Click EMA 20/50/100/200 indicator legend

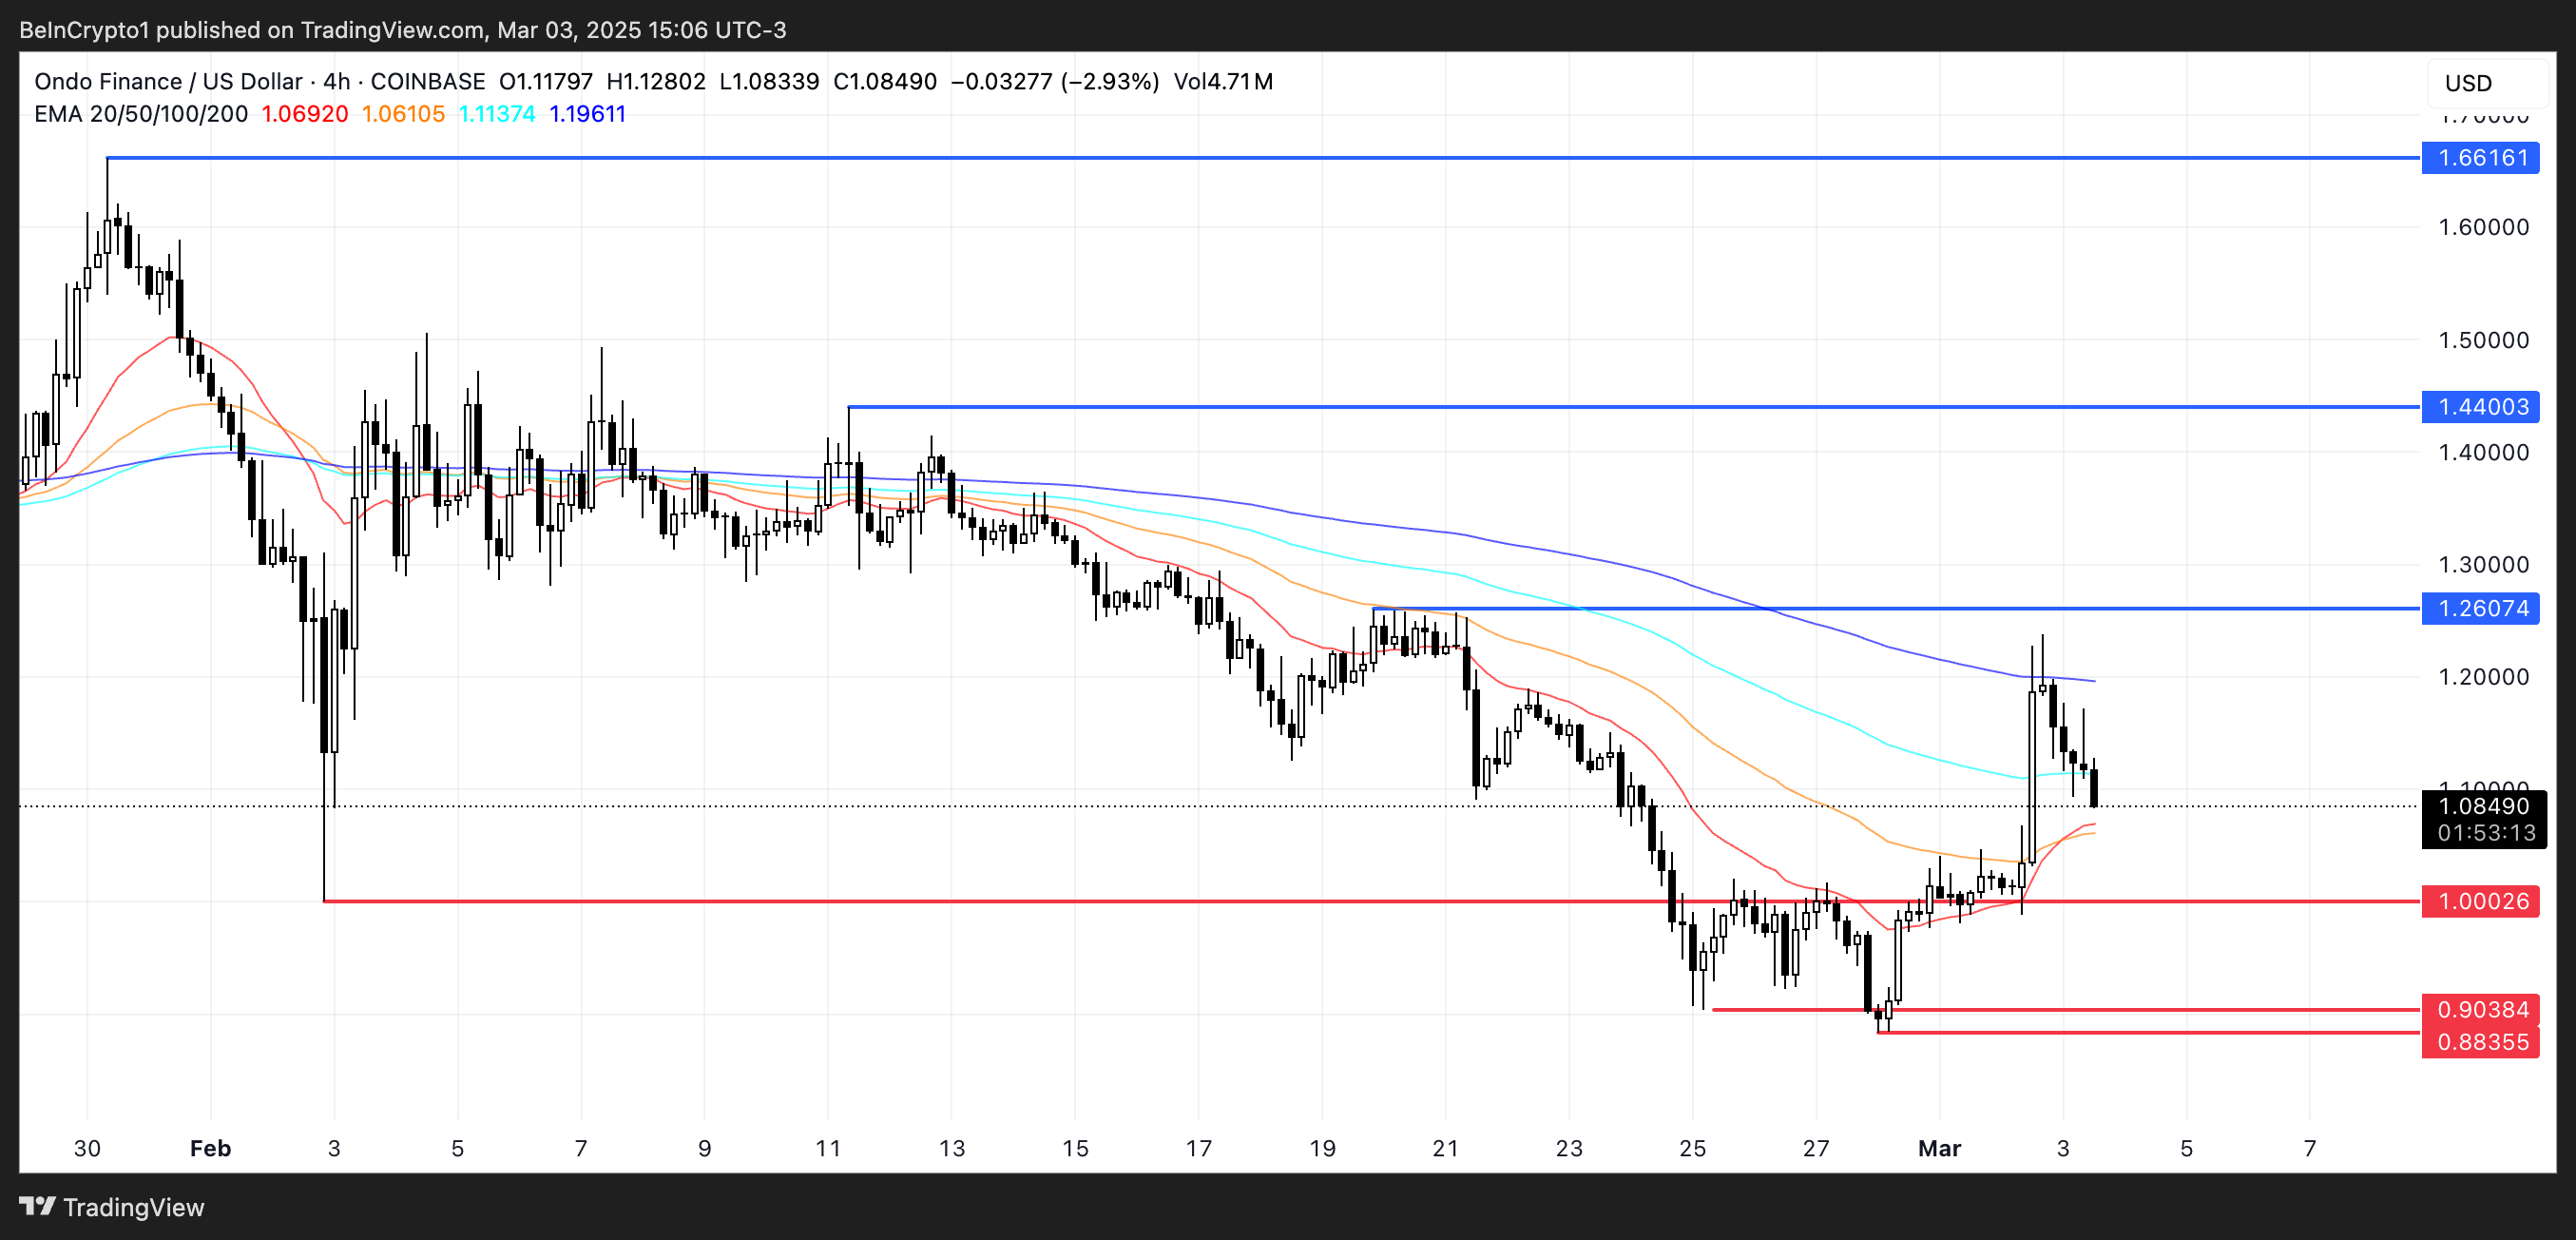pyautogui.click(x=140, y=114)
